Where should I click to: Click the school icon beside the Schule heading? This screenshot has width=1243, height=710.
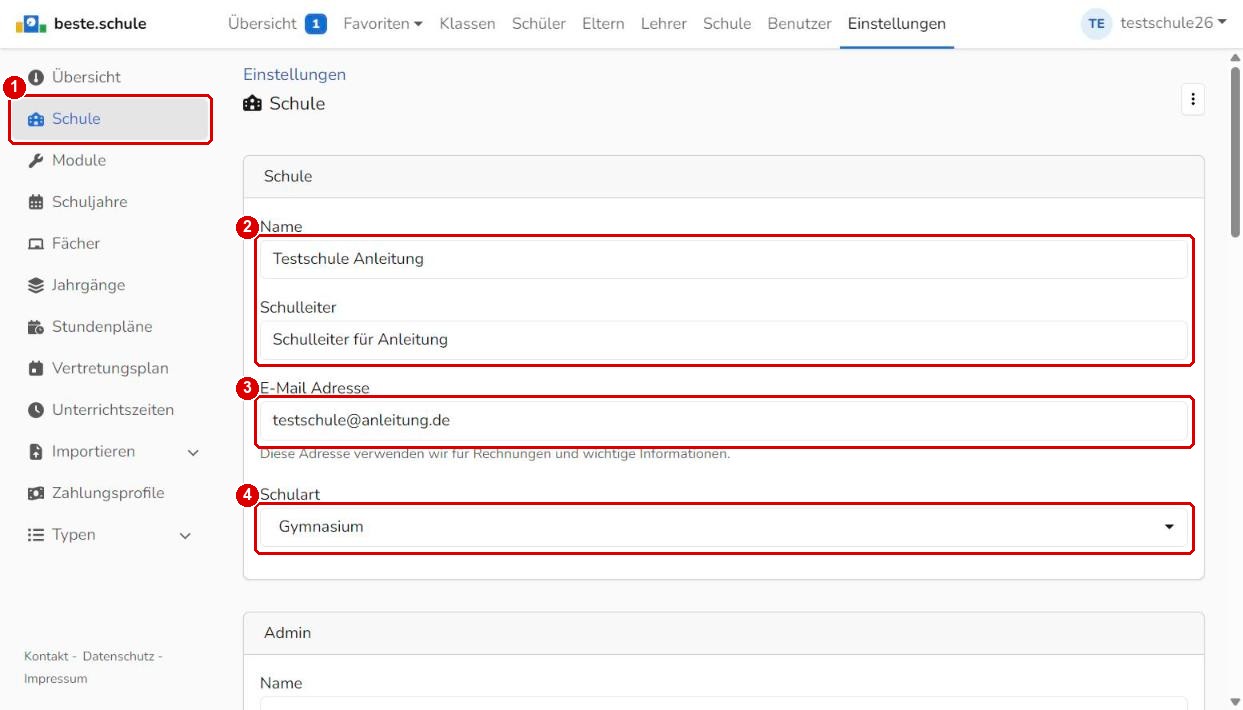tap(252, 103)
